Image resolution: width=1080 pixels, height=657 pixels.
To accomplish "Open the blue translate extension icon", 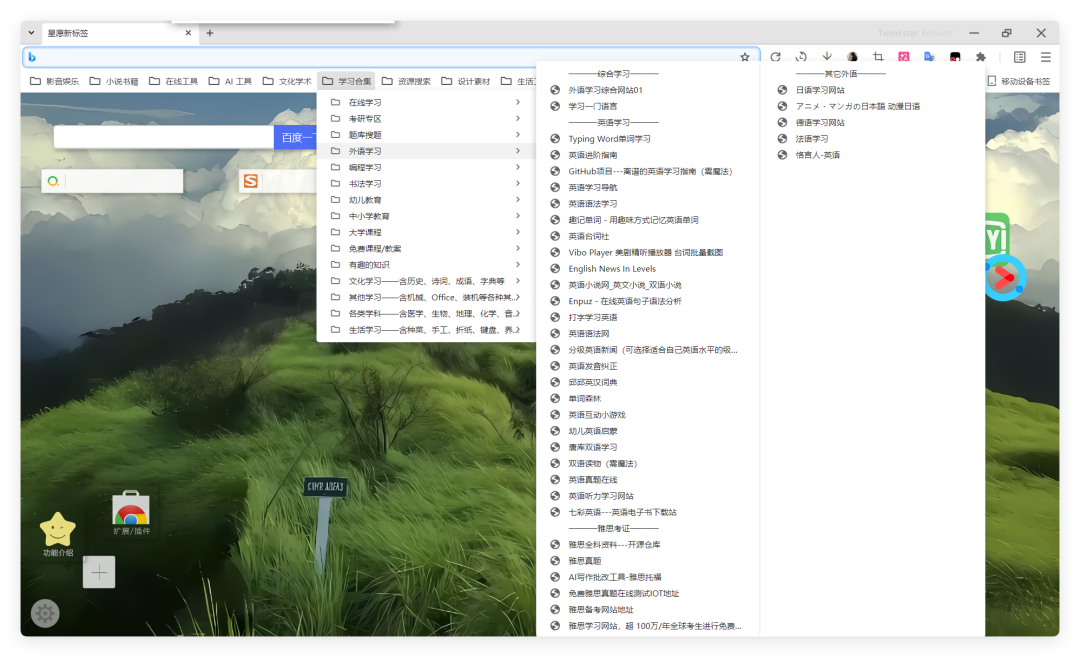I will [929, 57].
